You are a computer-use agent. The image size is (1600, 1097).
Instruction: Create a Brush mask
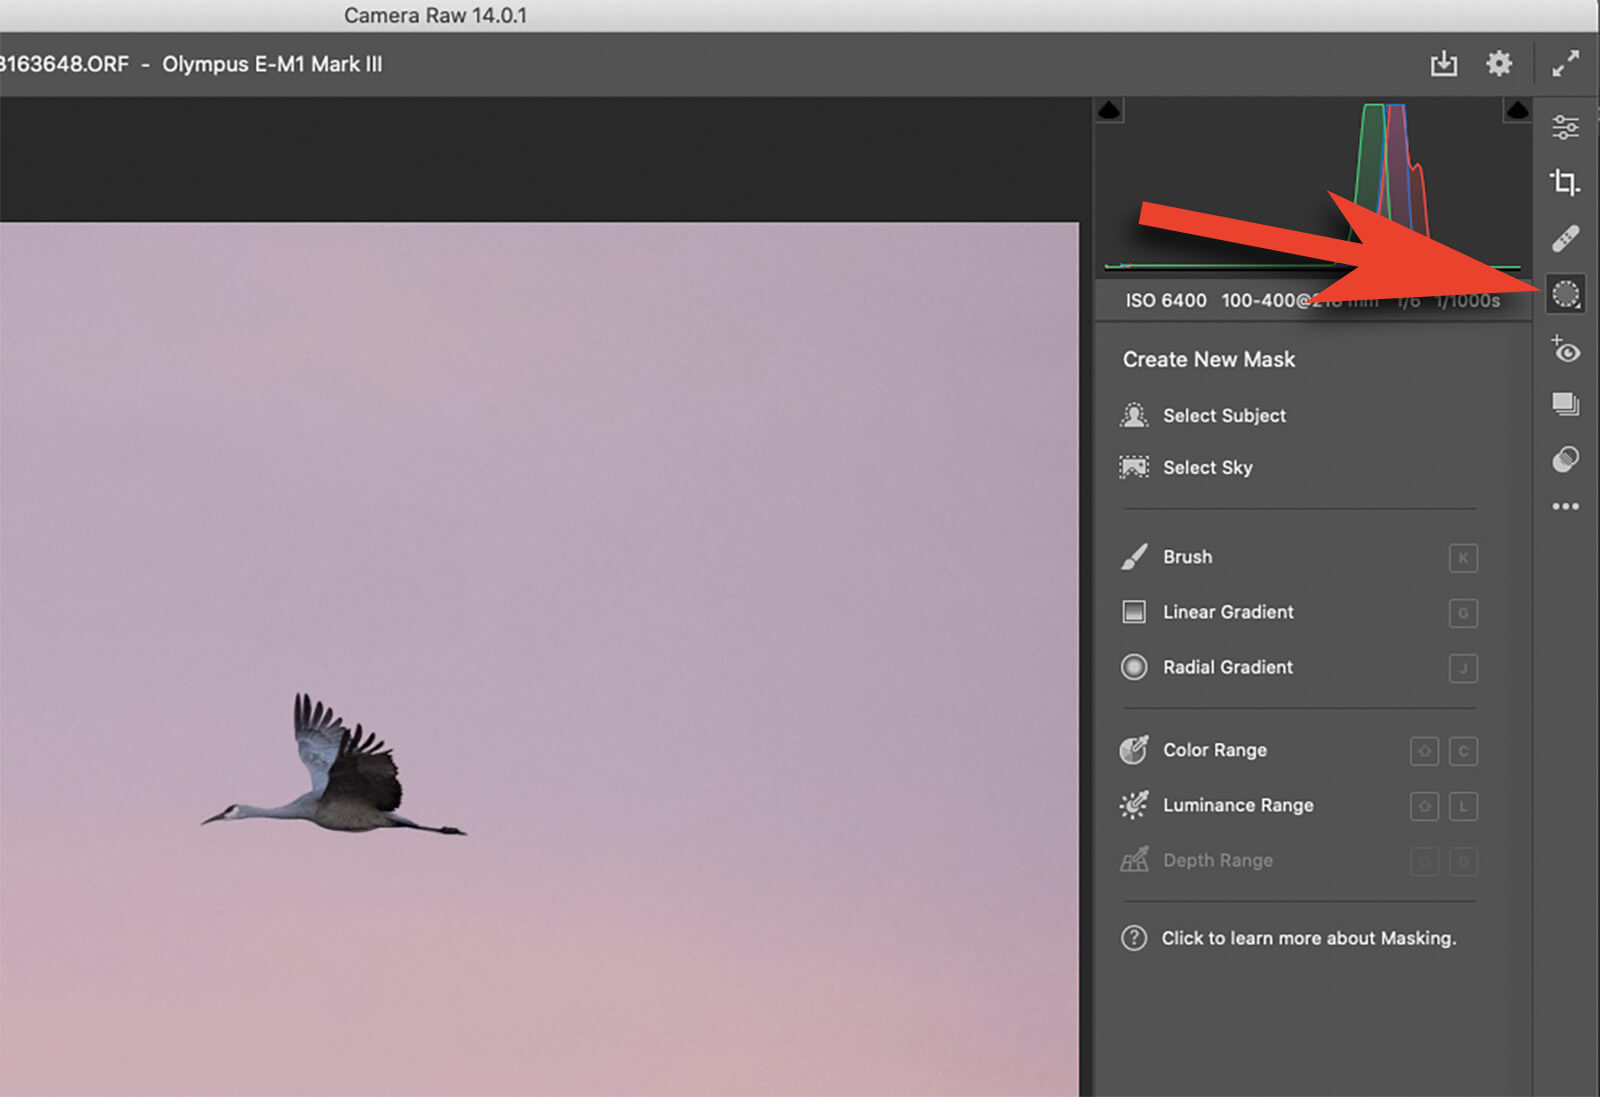1187,557
